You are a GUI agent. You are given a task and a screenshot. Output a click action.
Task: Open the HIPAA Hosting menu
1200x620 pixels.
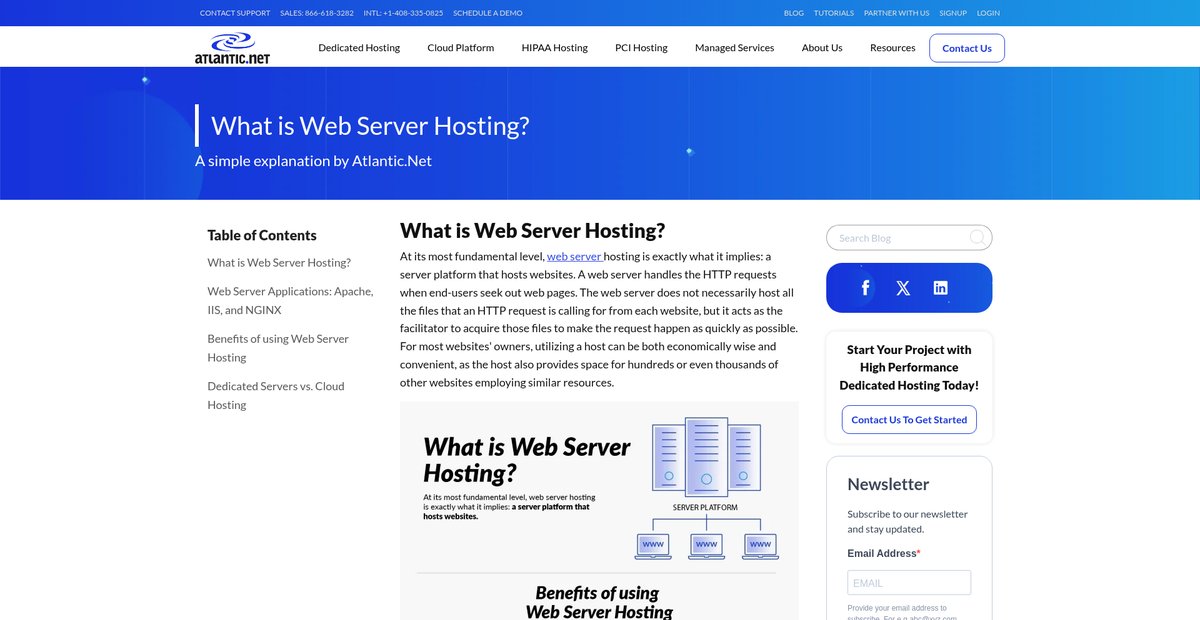(555, 48)
